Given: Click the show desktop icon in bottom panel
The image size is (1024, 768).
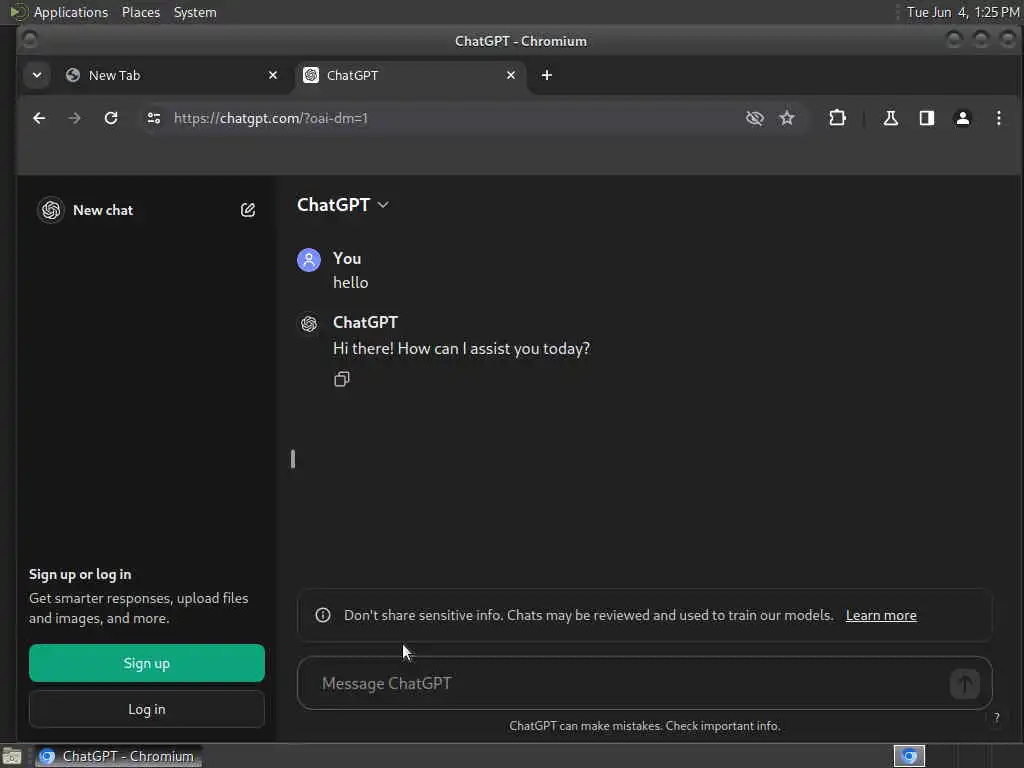Looking at the screenshot, I should tap(12, 757).
